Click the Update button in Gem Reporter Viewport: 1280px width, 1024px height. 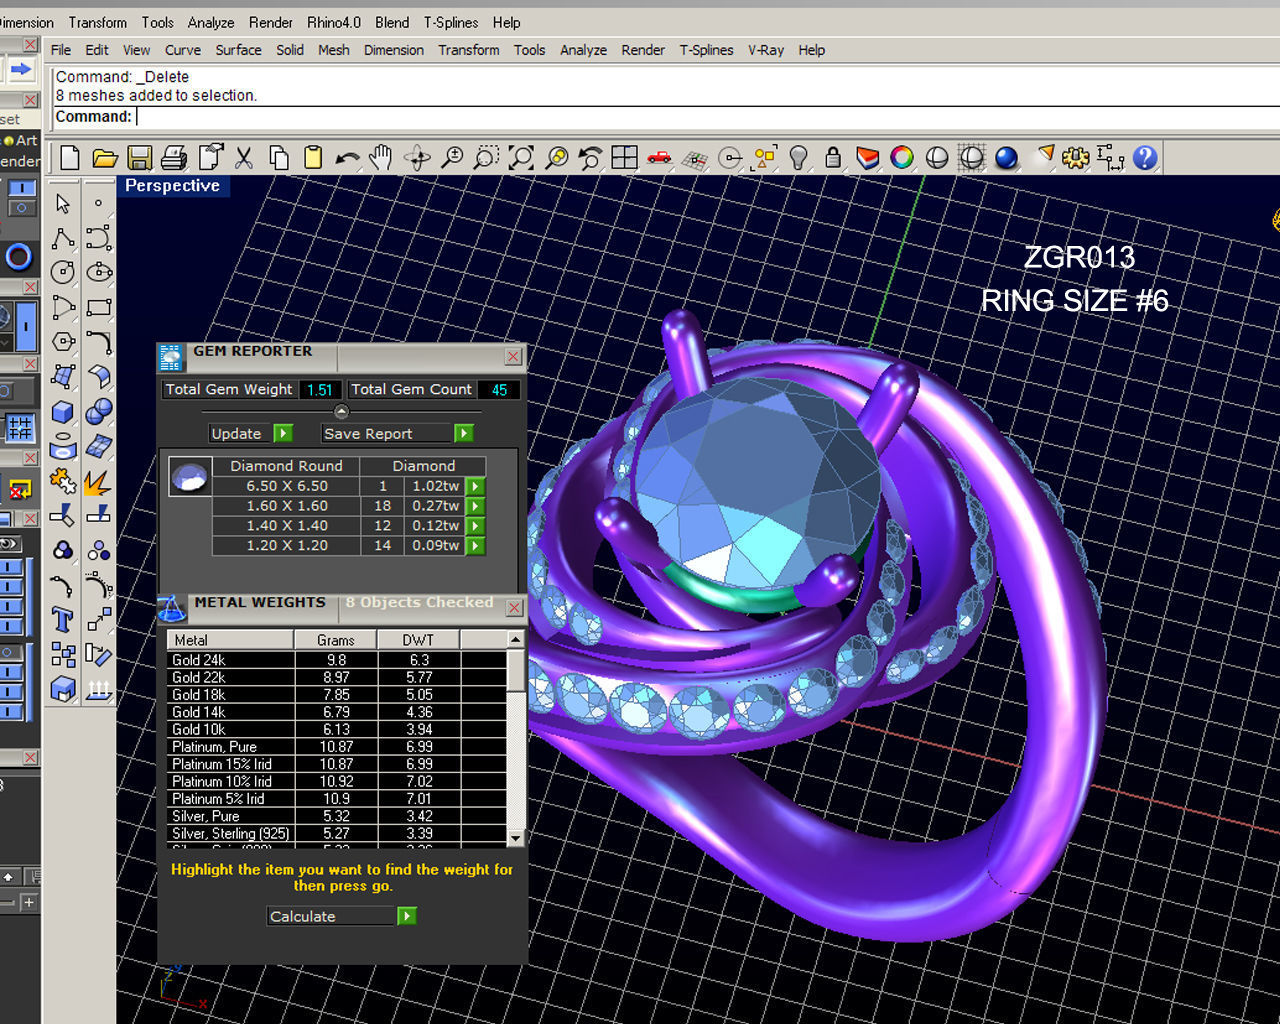(240, 433)
